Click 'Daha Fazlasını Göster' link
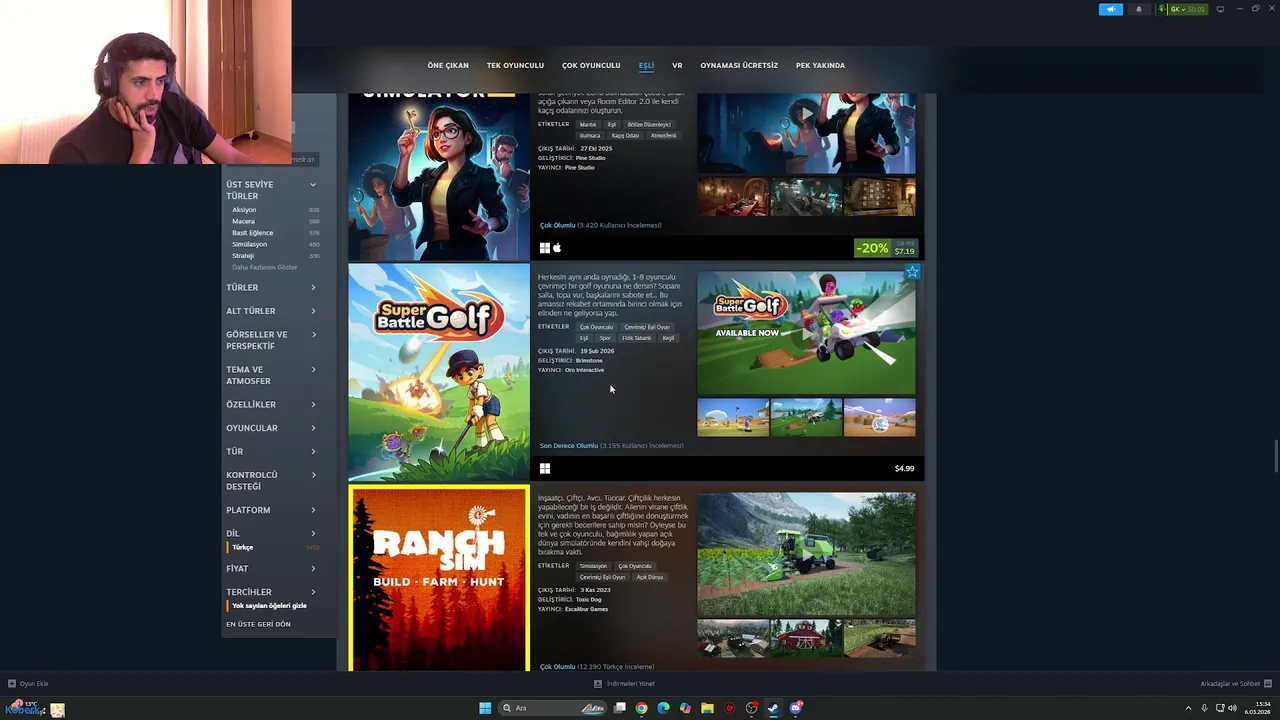This screenshot has height=720, width=1280. (265, 267)
